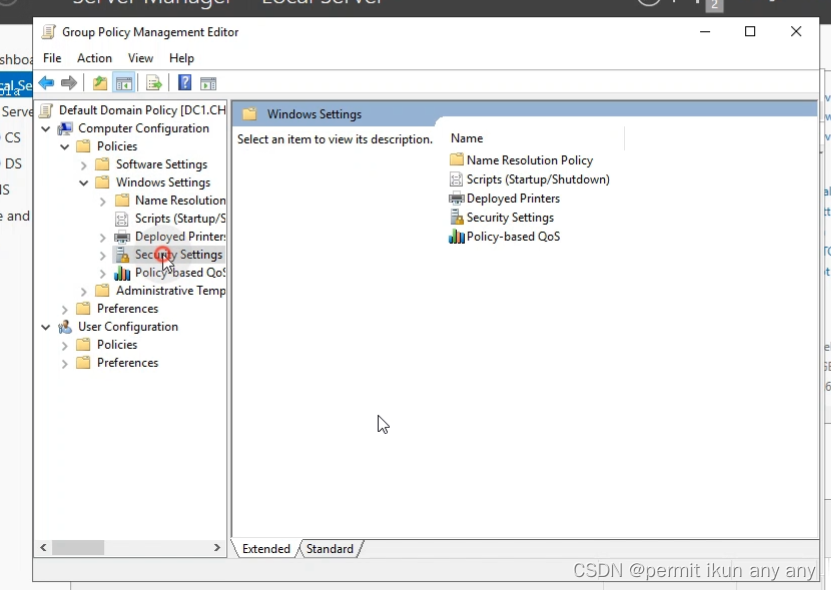Screen dimensions: 831x590
Task: Expand the Administrative Templates node
Action: point(84,291)
